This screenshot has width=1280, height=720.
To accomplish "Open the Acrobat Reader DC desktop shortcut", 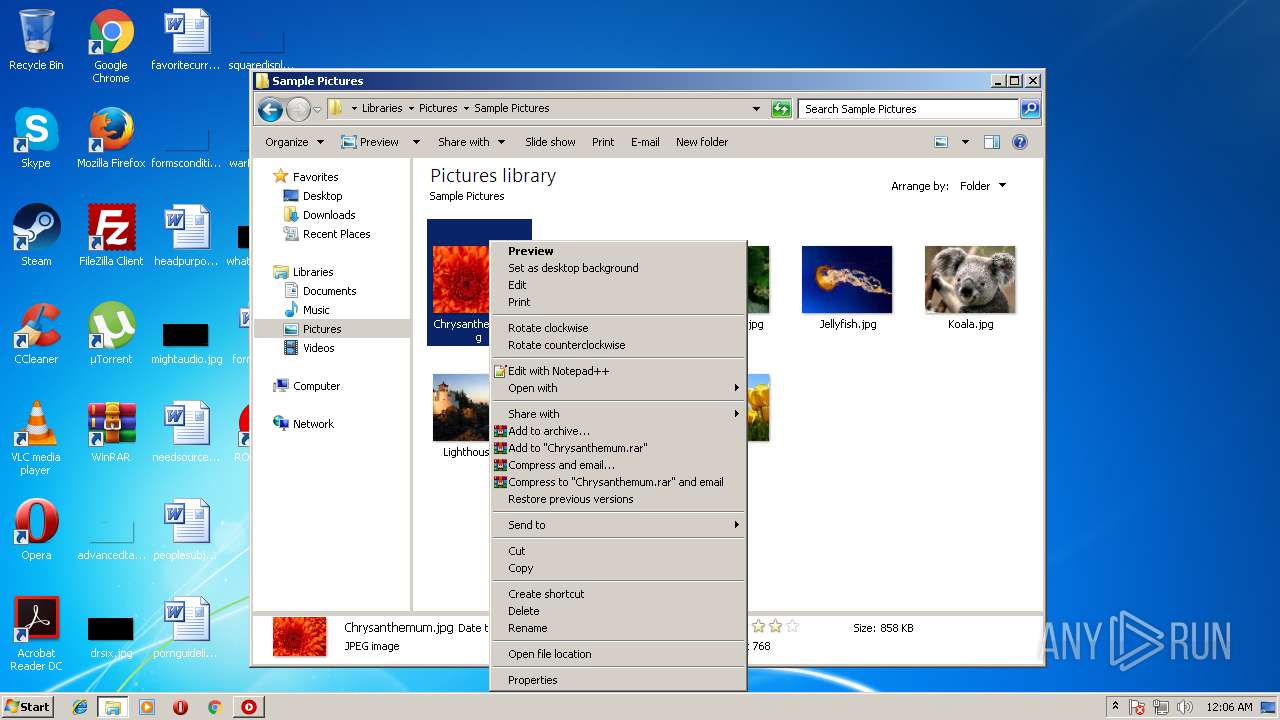I will [x=36, y=634].
